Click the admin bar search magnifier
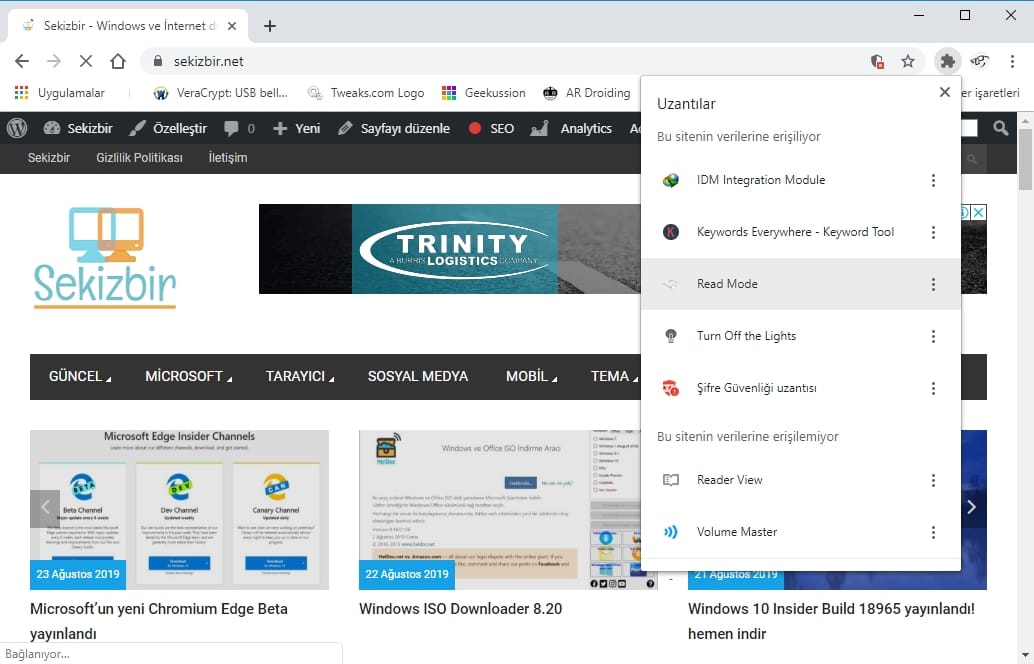1034x664 pixels. tap(1000, 129)
